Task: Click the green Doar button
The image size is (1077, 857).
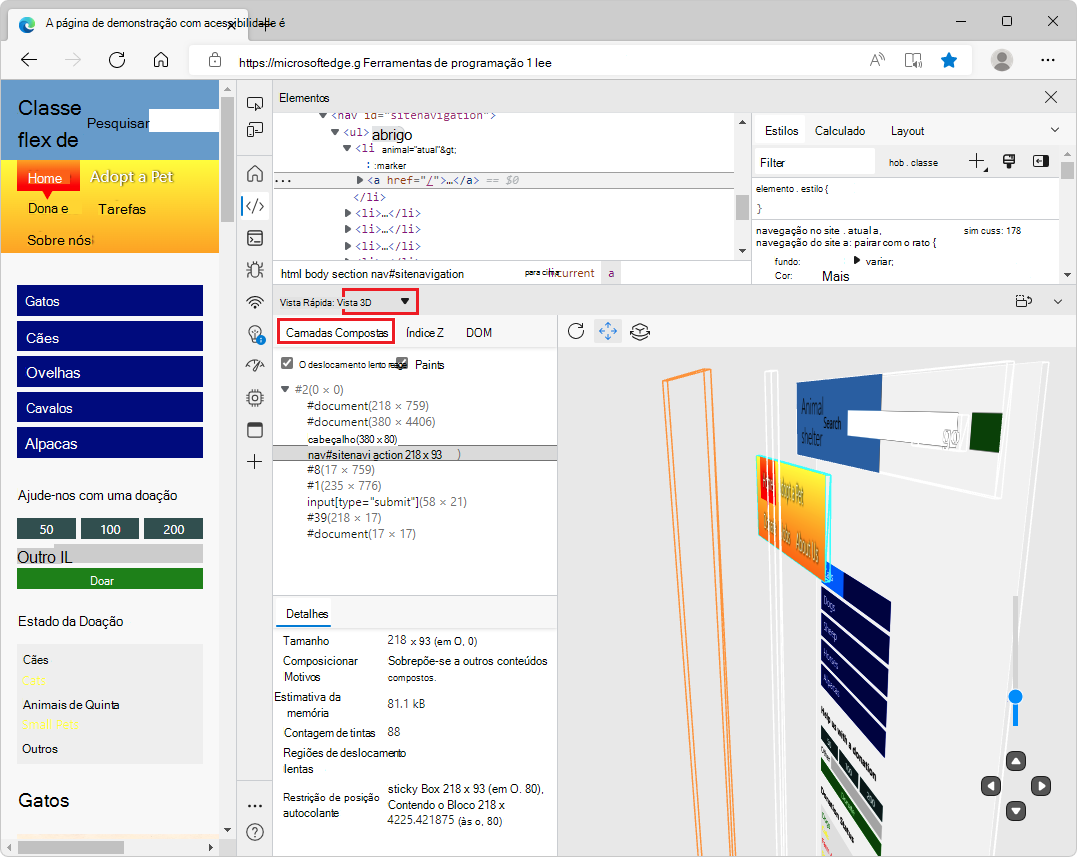Action: [110, 579]
